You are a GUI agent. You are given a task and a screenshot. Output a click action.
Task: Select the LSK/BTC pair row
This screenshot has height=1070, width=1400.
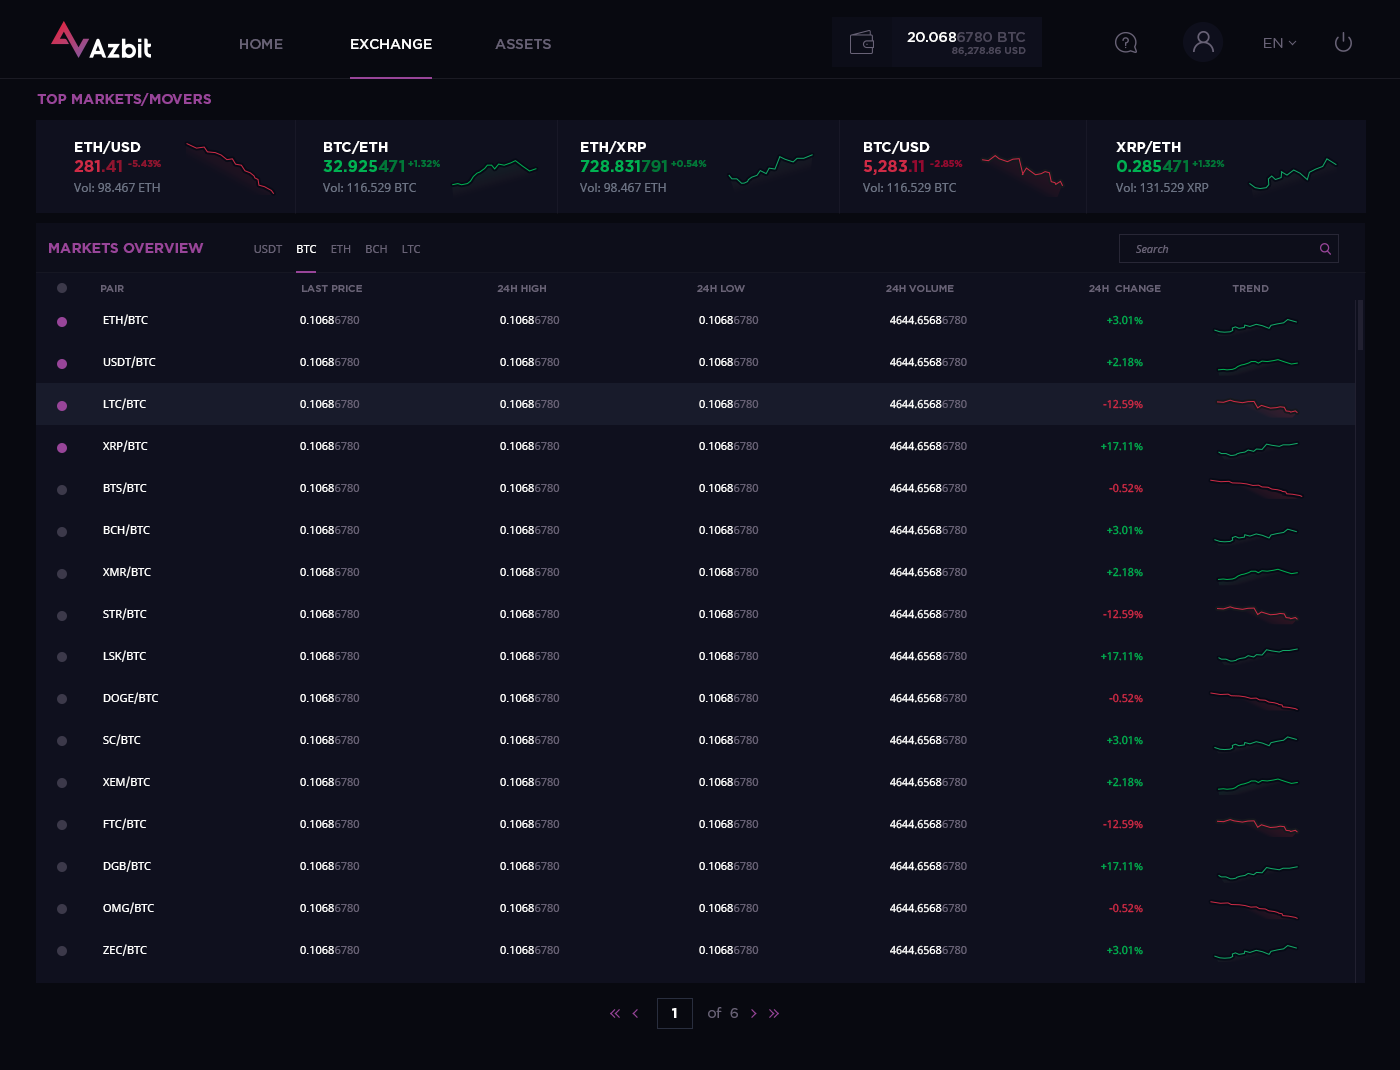[x=696, y=656]
